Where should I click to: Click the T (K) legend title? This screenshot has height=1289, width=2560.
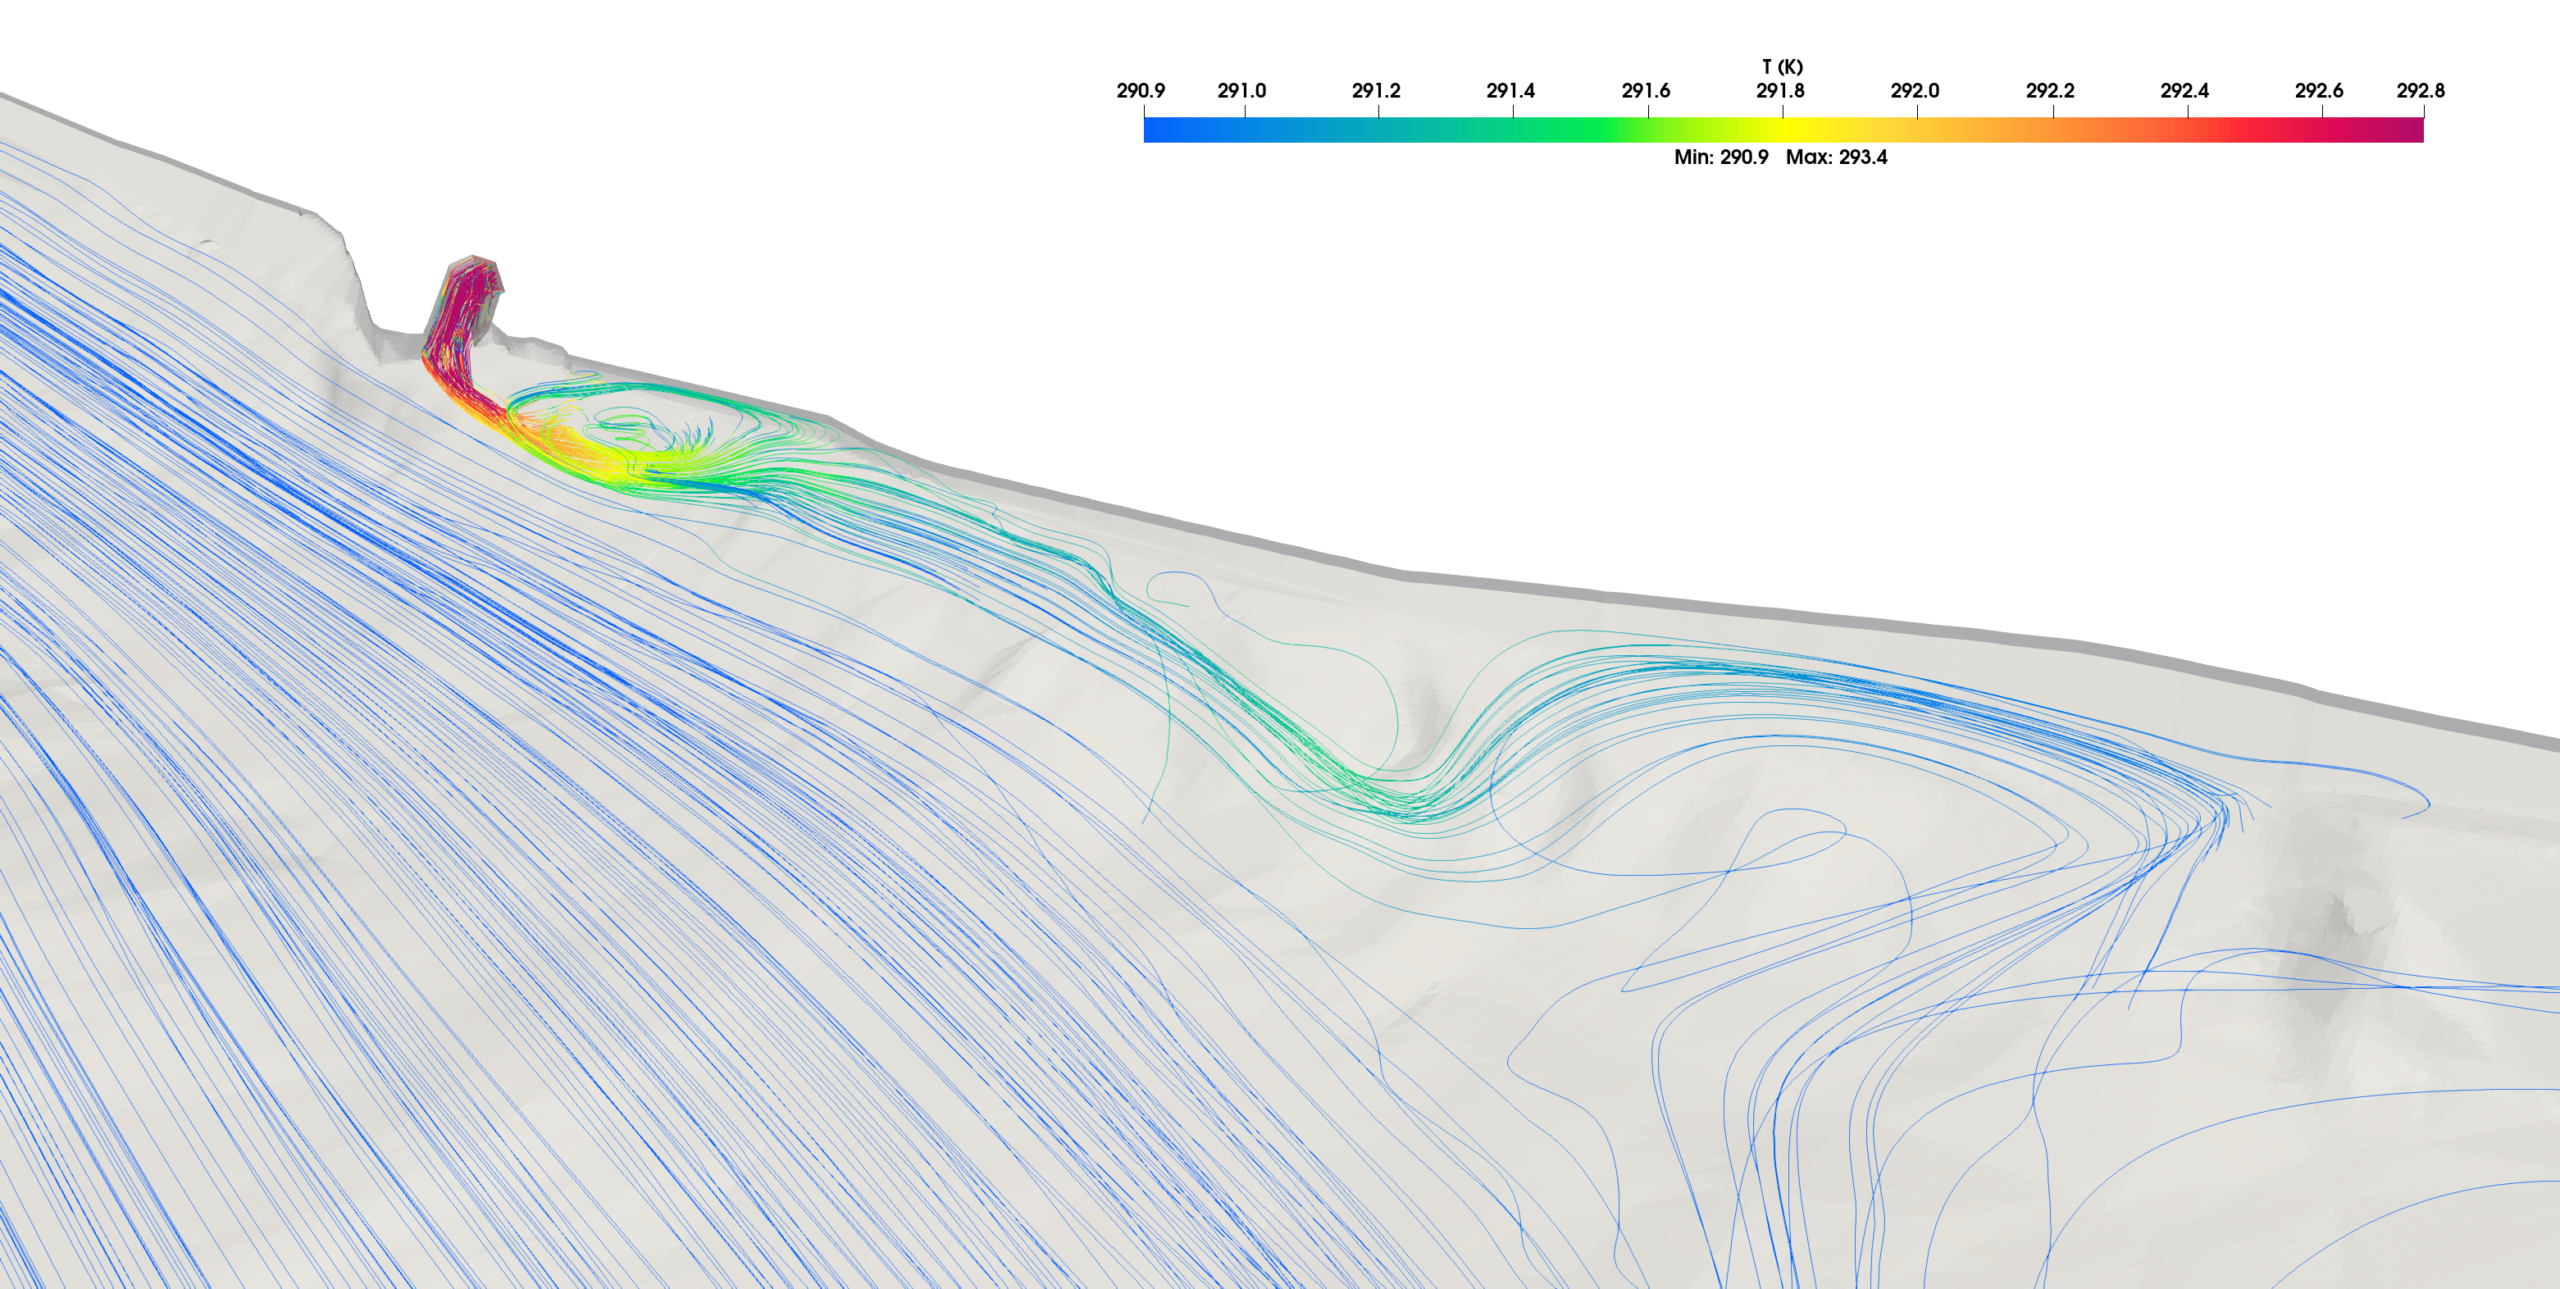[1782, 67]
